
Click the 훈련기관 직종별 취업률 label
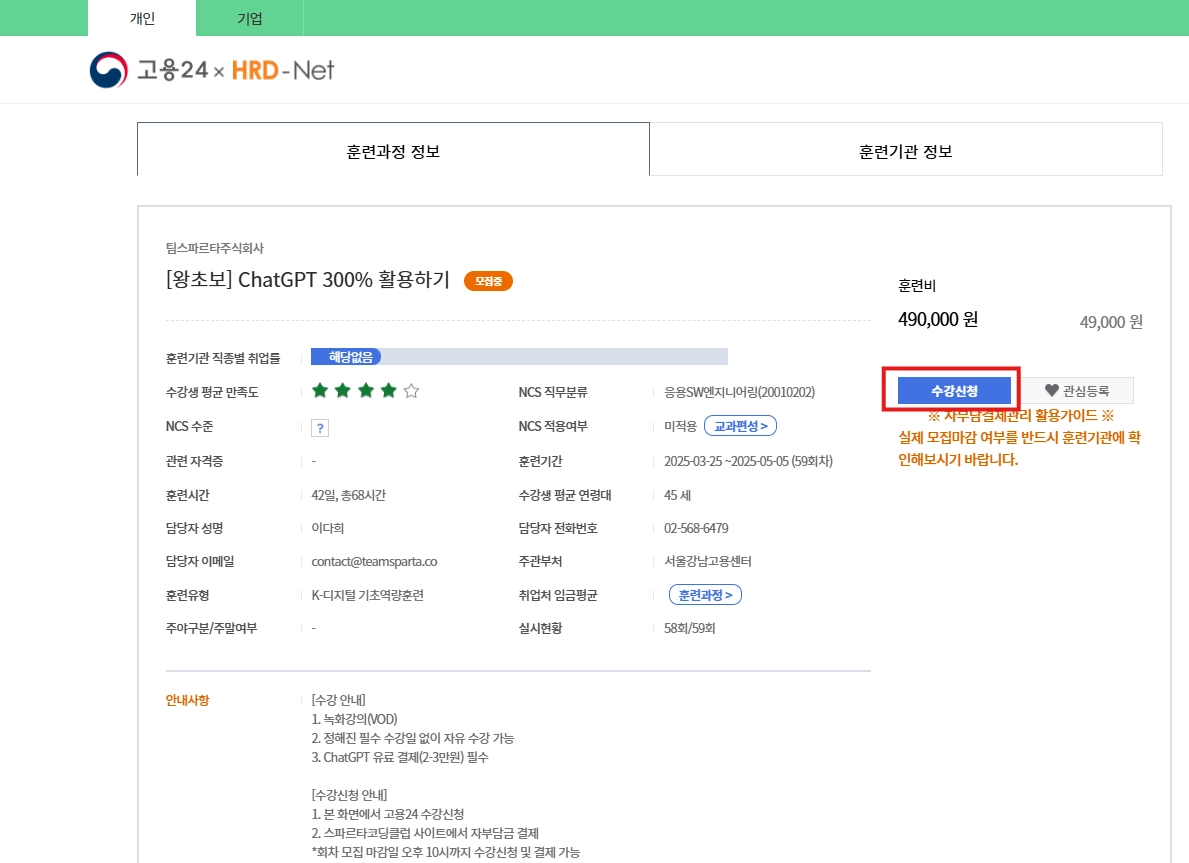click(223, 358)
